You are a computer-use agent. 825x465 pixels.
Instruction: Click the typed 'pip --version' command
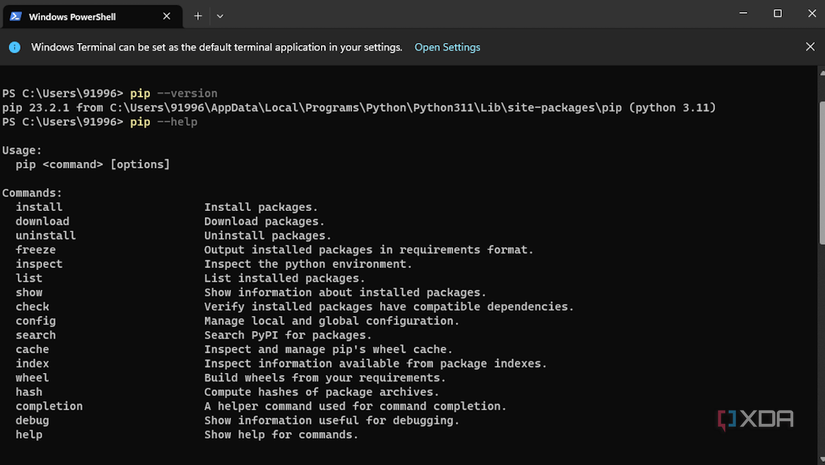click(173, 93)
